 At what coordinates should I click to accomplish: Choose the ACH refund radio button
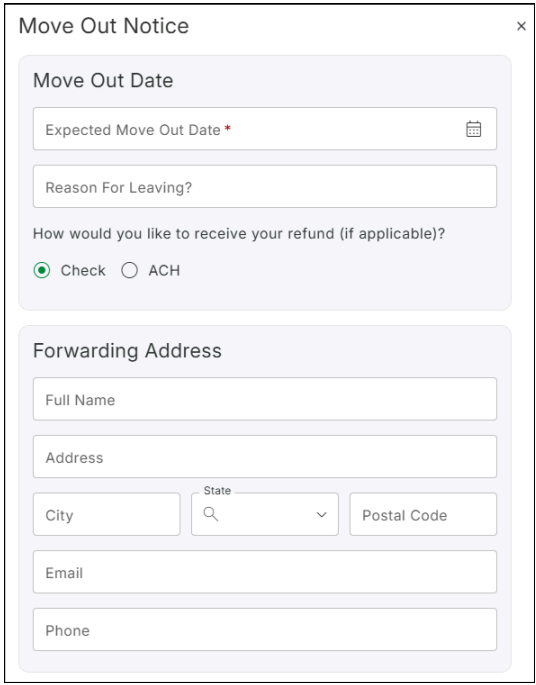coord(129,270)
